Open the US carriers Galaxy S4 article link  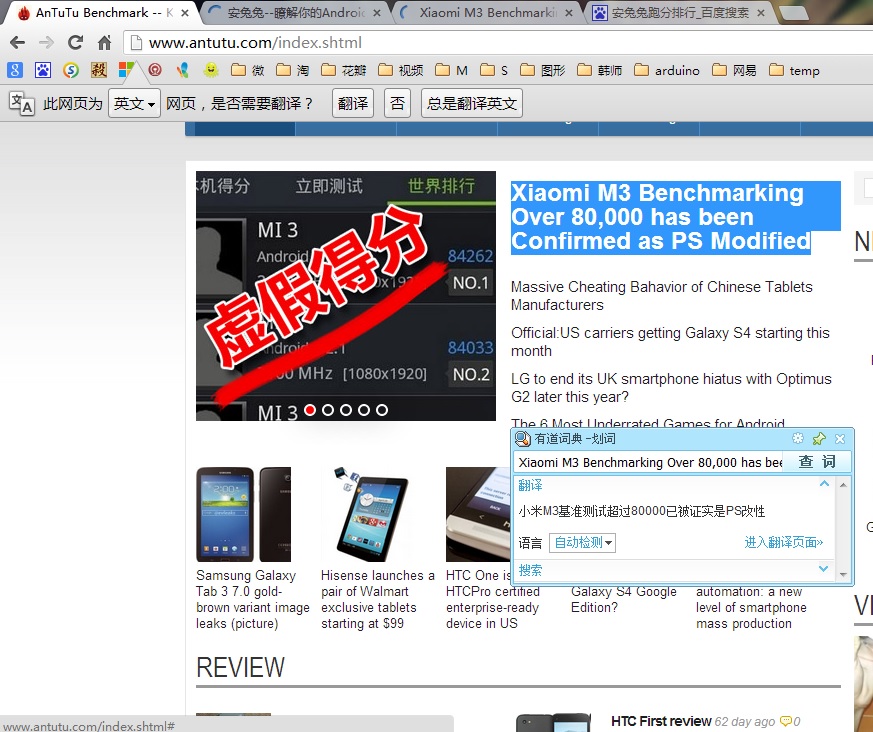670,342
